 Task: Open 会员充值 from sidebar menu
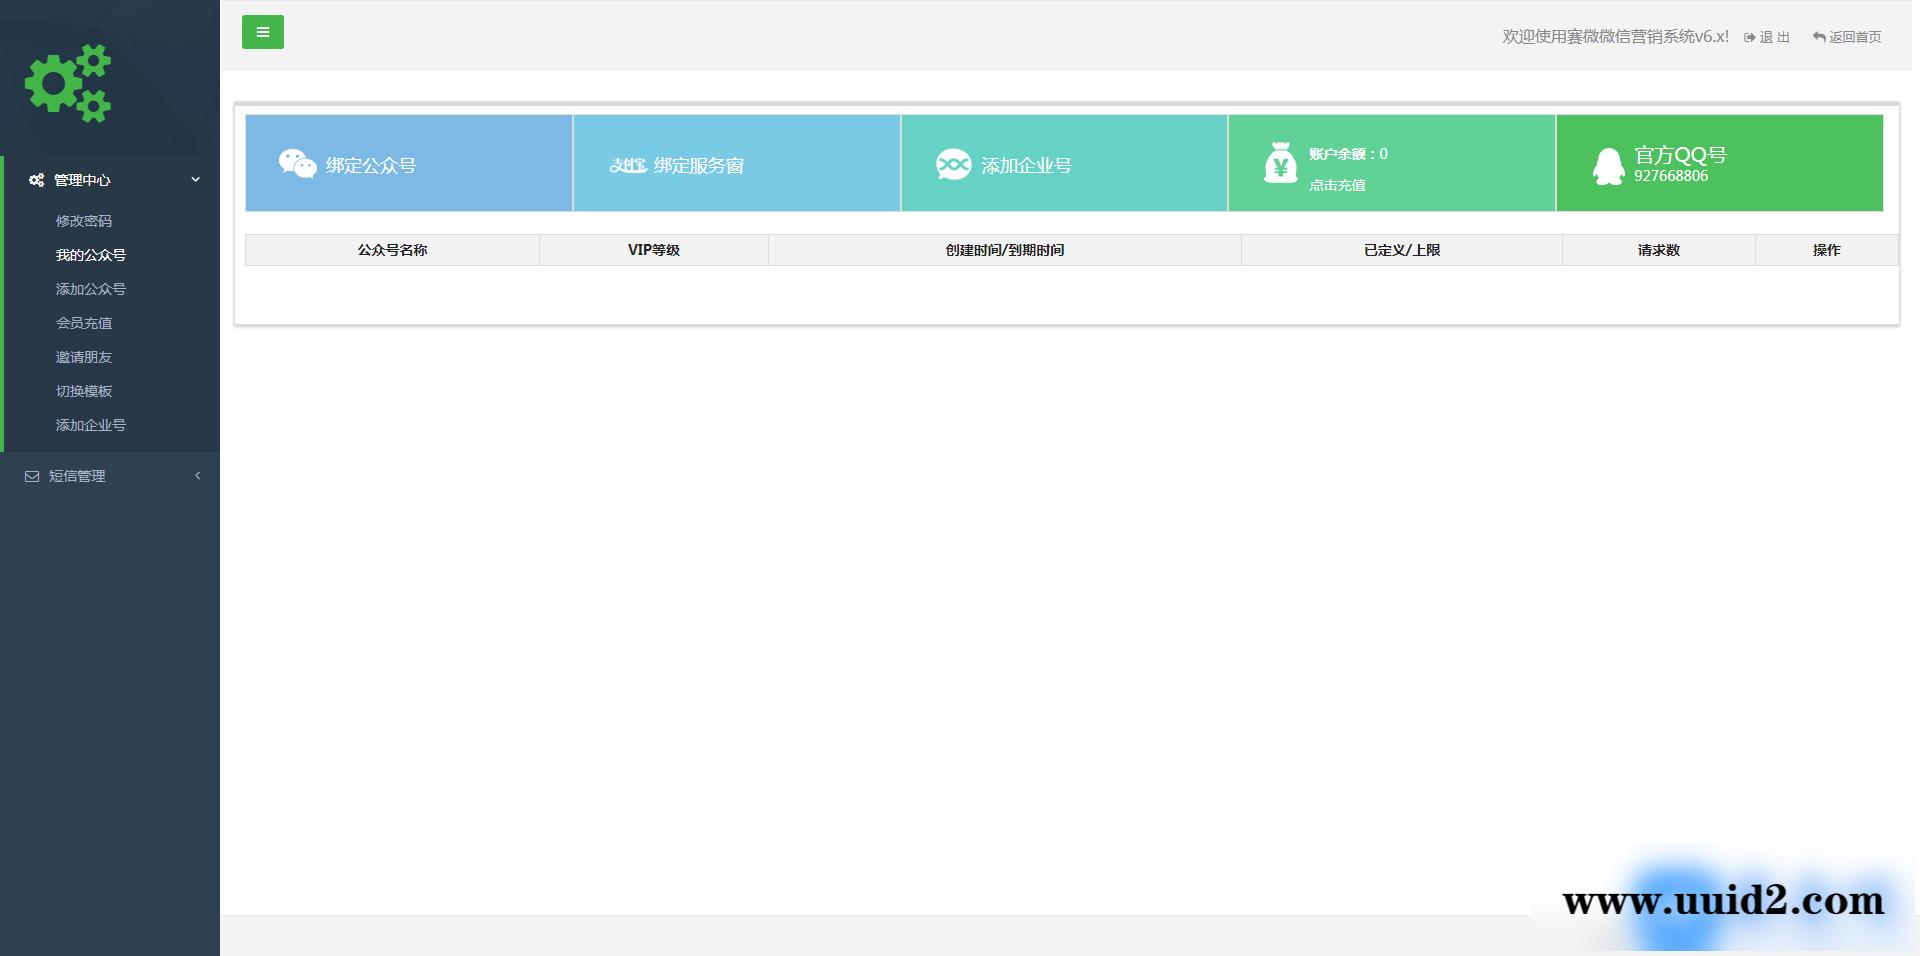click(x=84, y=323)
